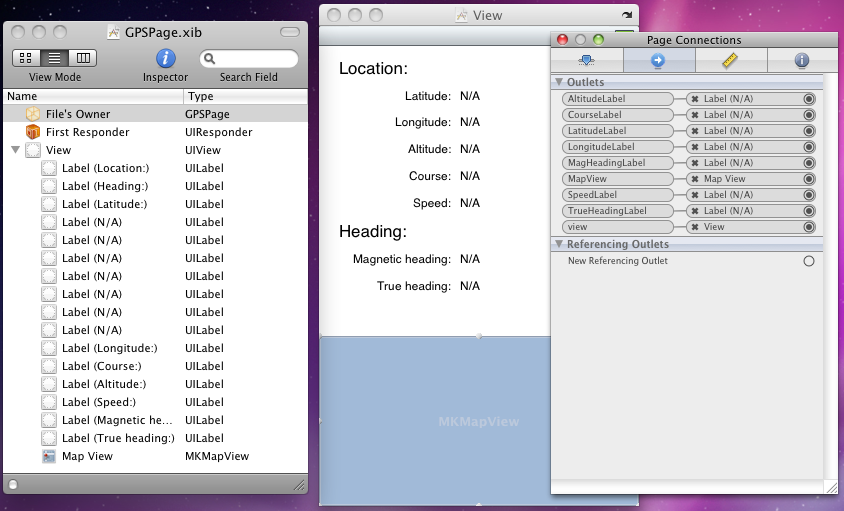Click the MagHeadingLabel connection circle

point(809,163)
